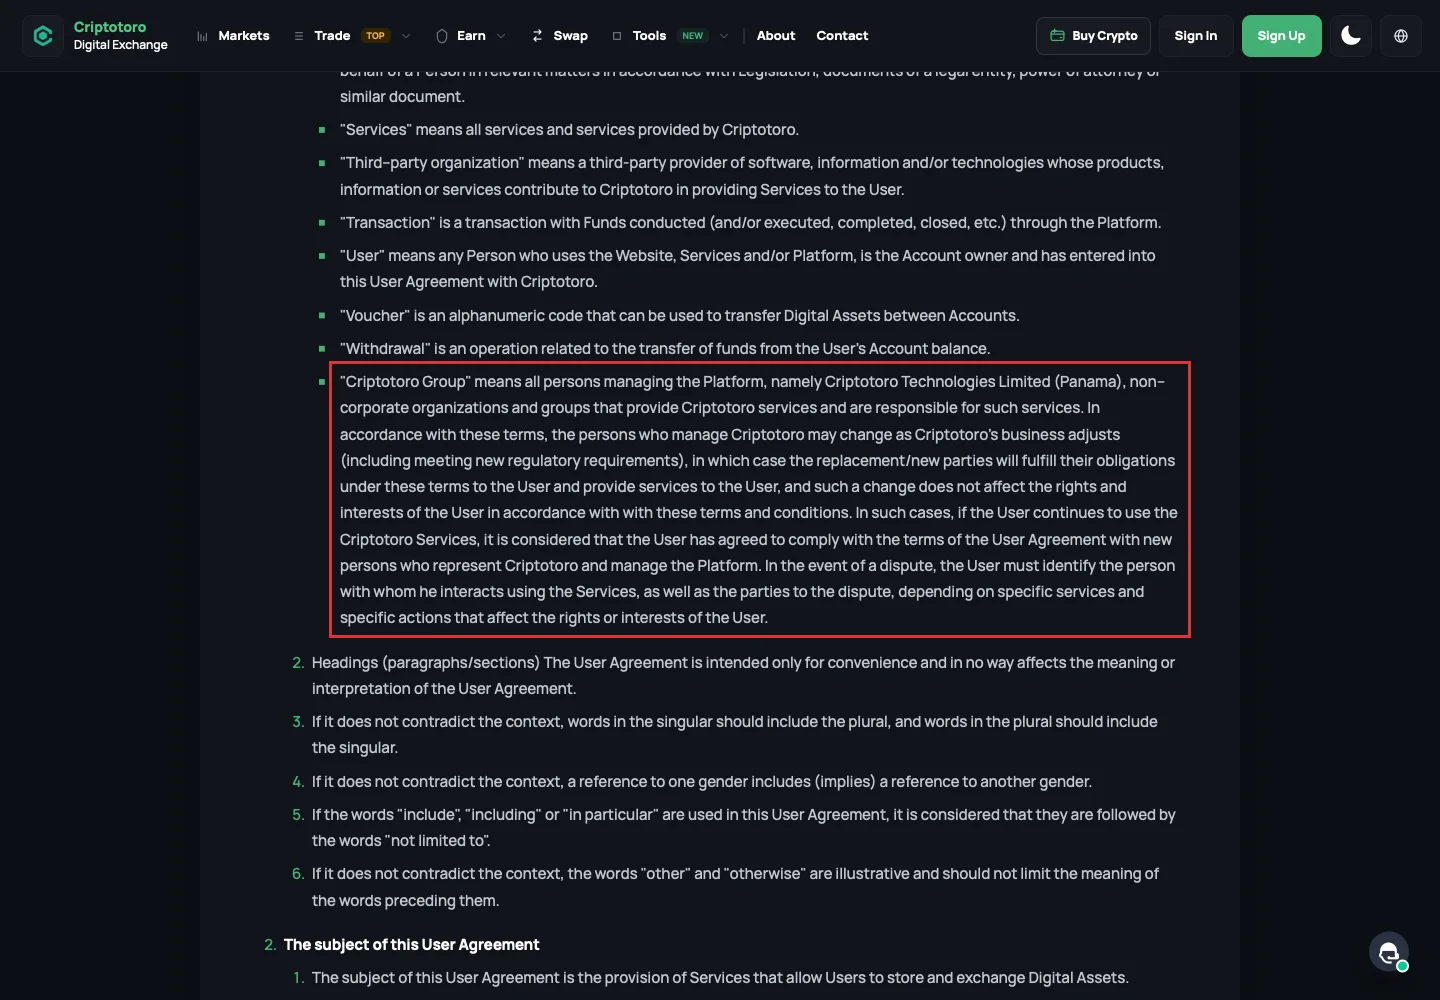Open the Trade menu
The width and height of the screenshot is (1440, 1000).
pos(332,36)
